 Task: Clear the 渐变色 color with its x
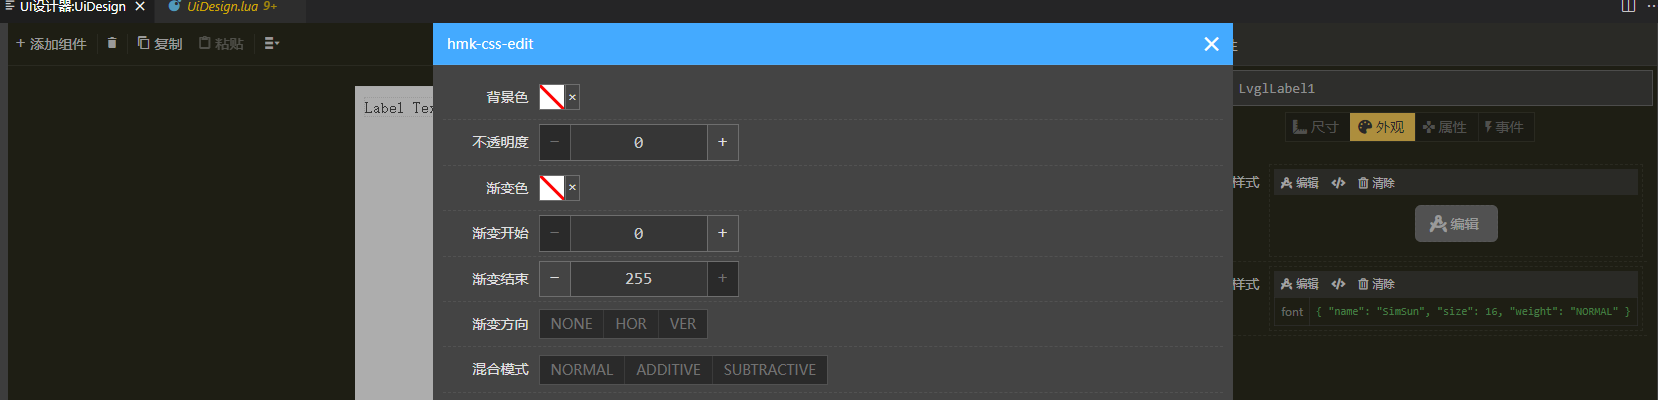click(572, 187)
